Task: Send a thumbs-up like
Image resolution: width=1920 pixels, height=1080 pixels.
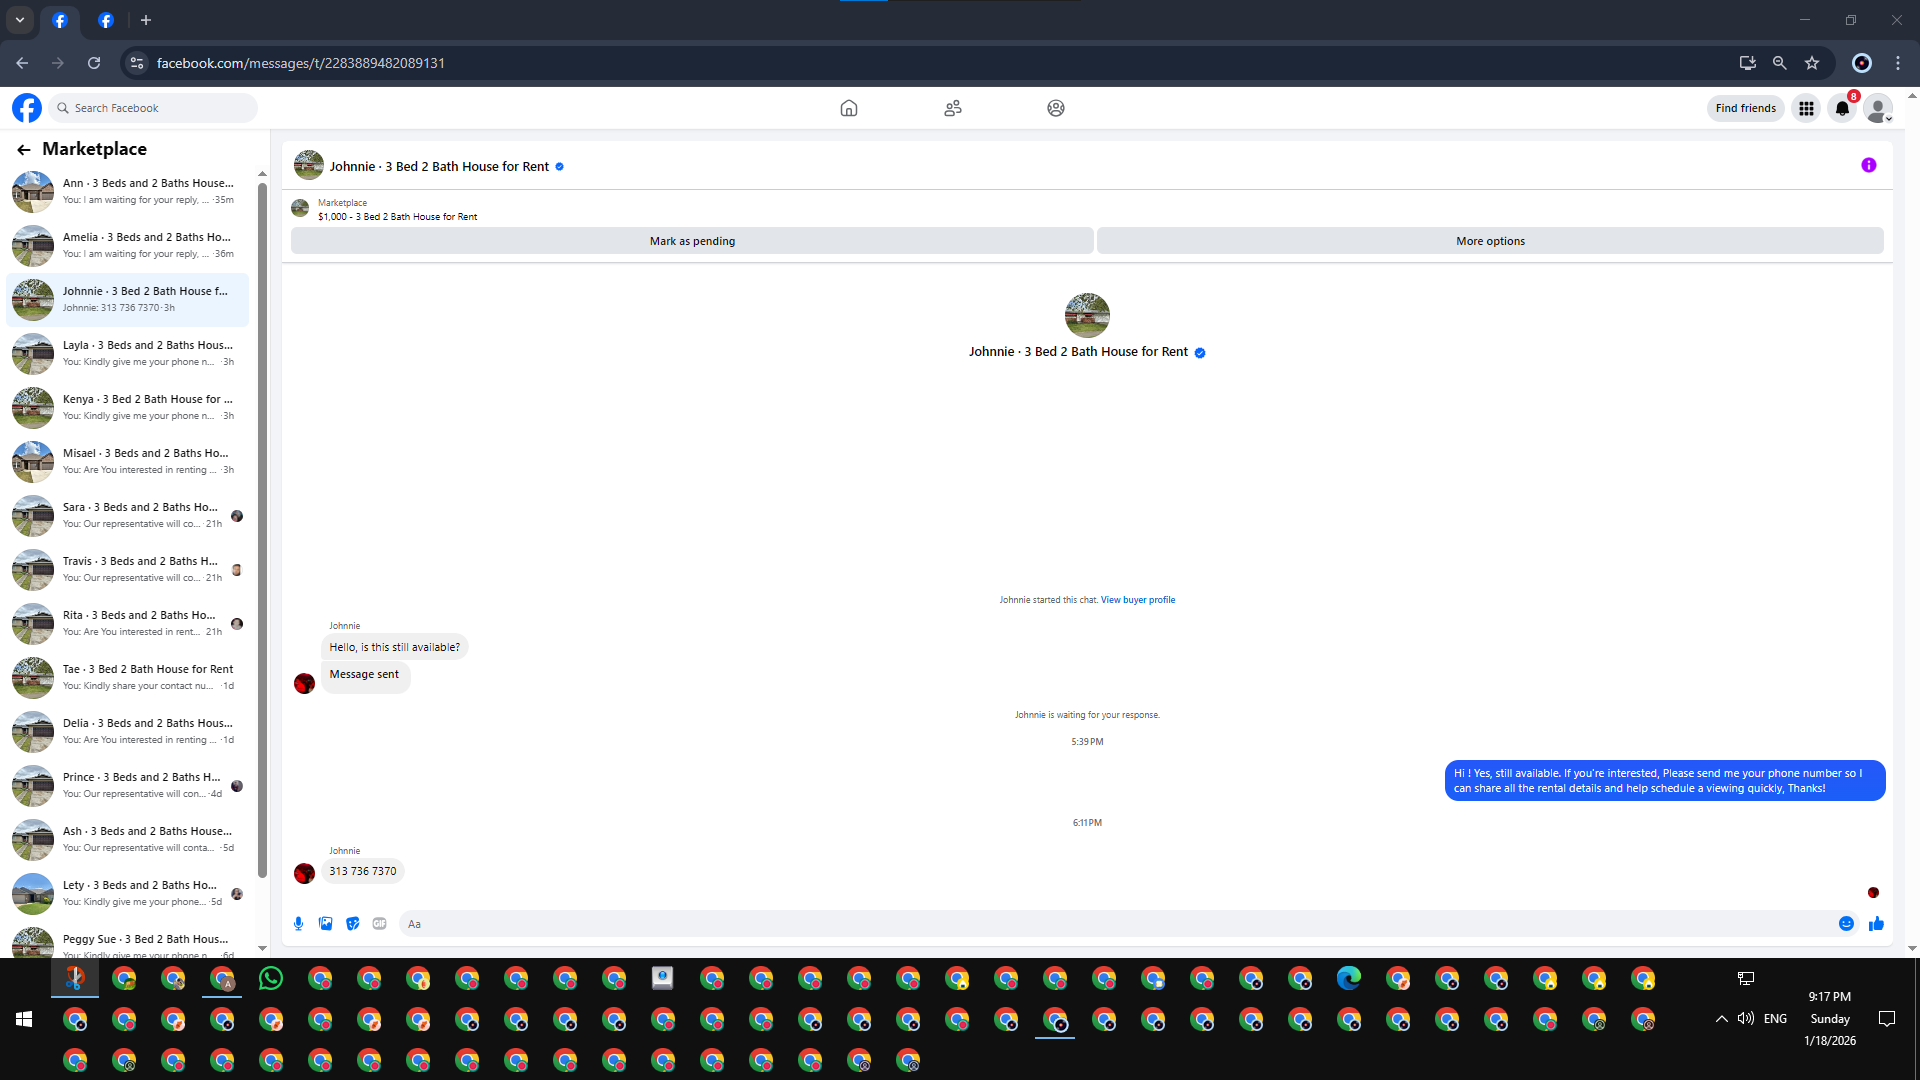Action: click(1876, 924)
